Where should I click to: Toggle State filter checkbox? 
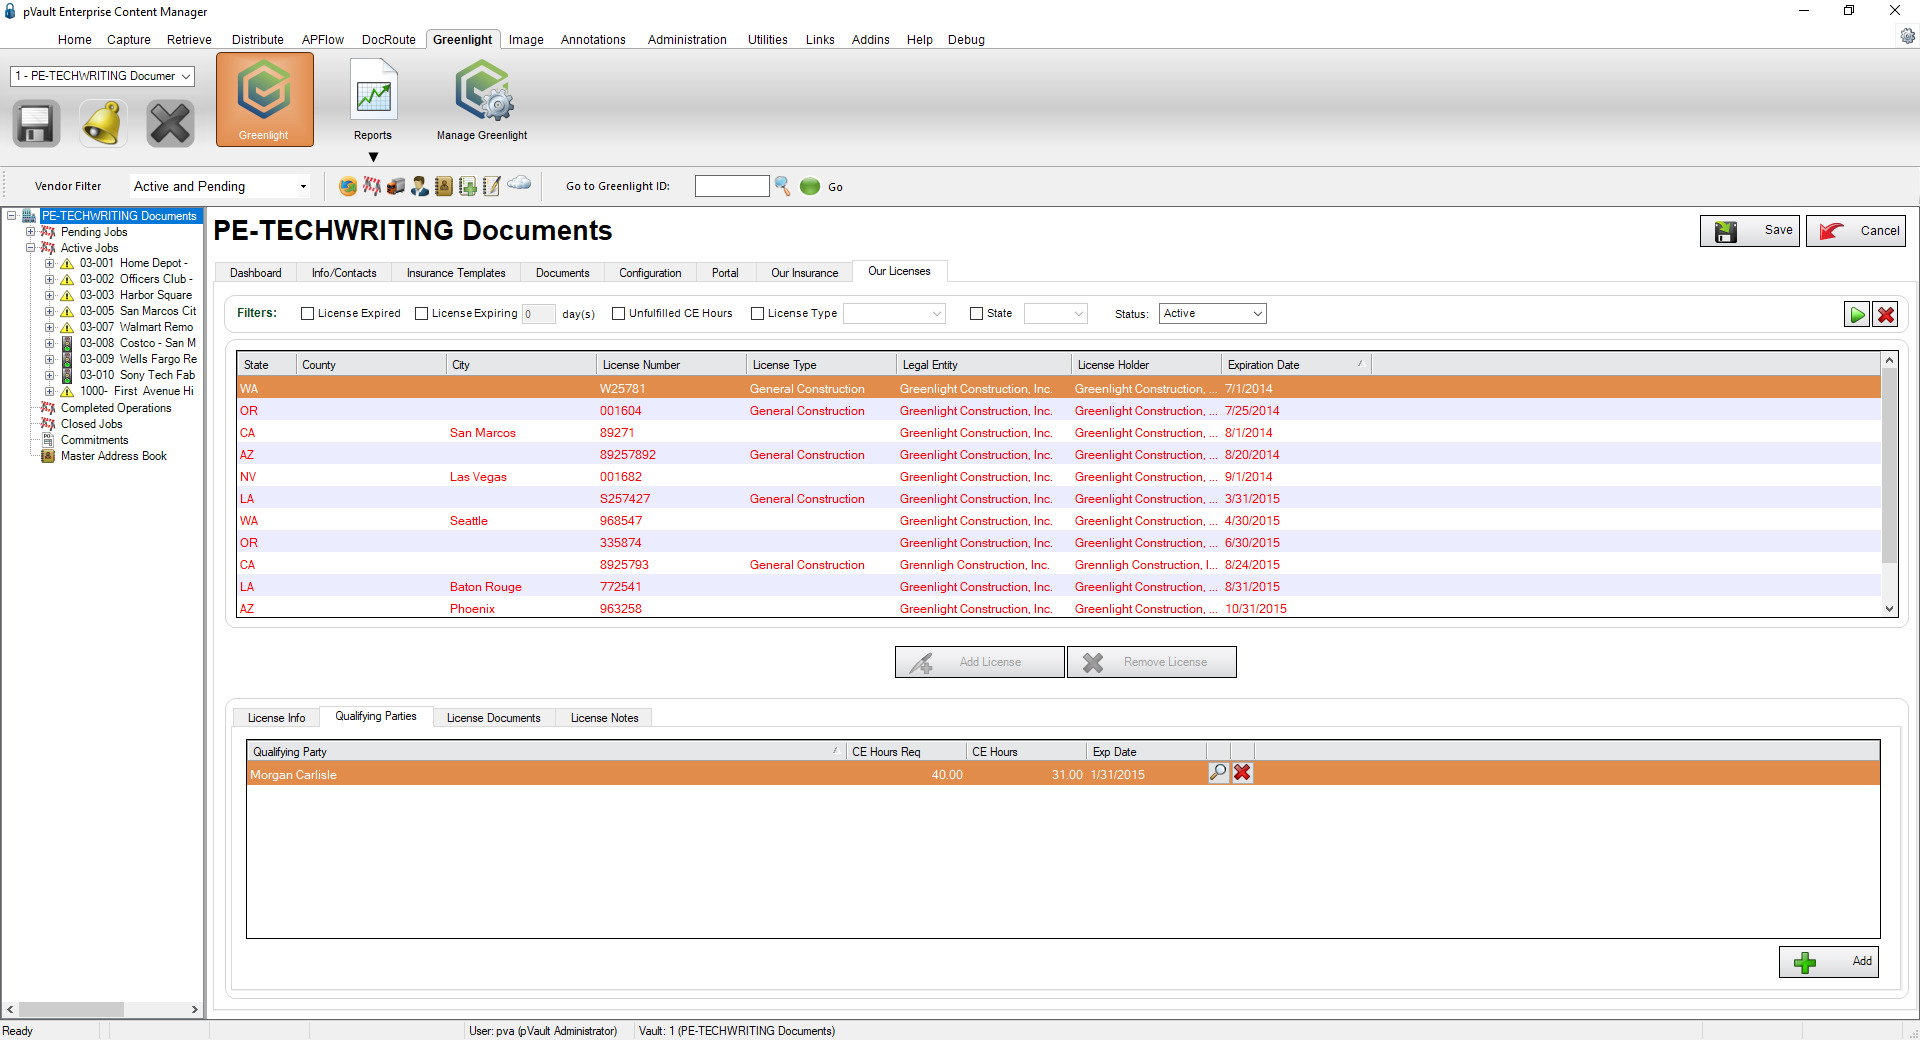(976, 314)
